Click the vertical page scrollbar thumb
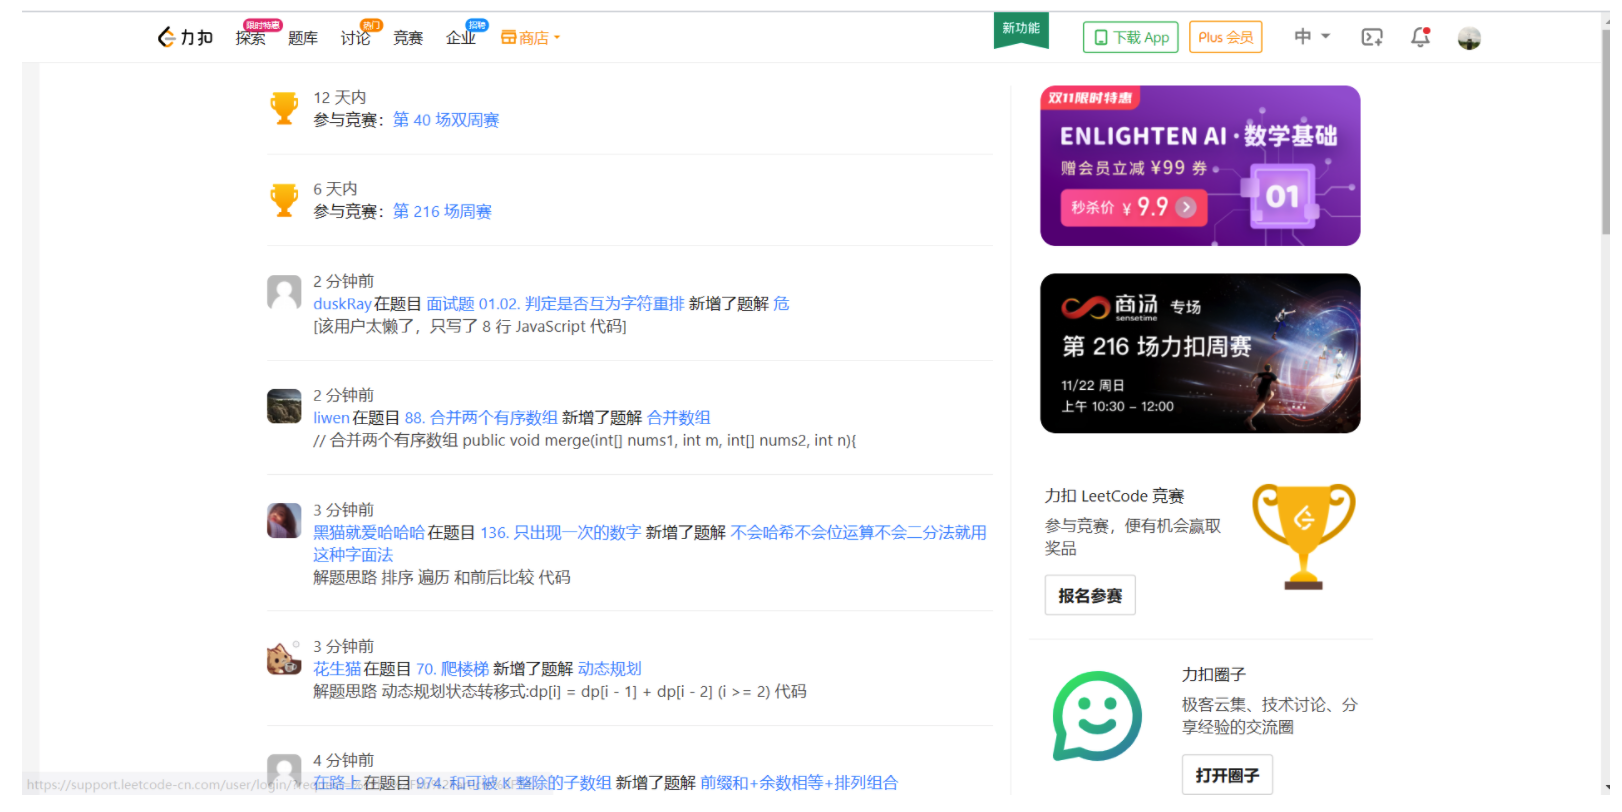1622x812 pixels. (1606, 130)
